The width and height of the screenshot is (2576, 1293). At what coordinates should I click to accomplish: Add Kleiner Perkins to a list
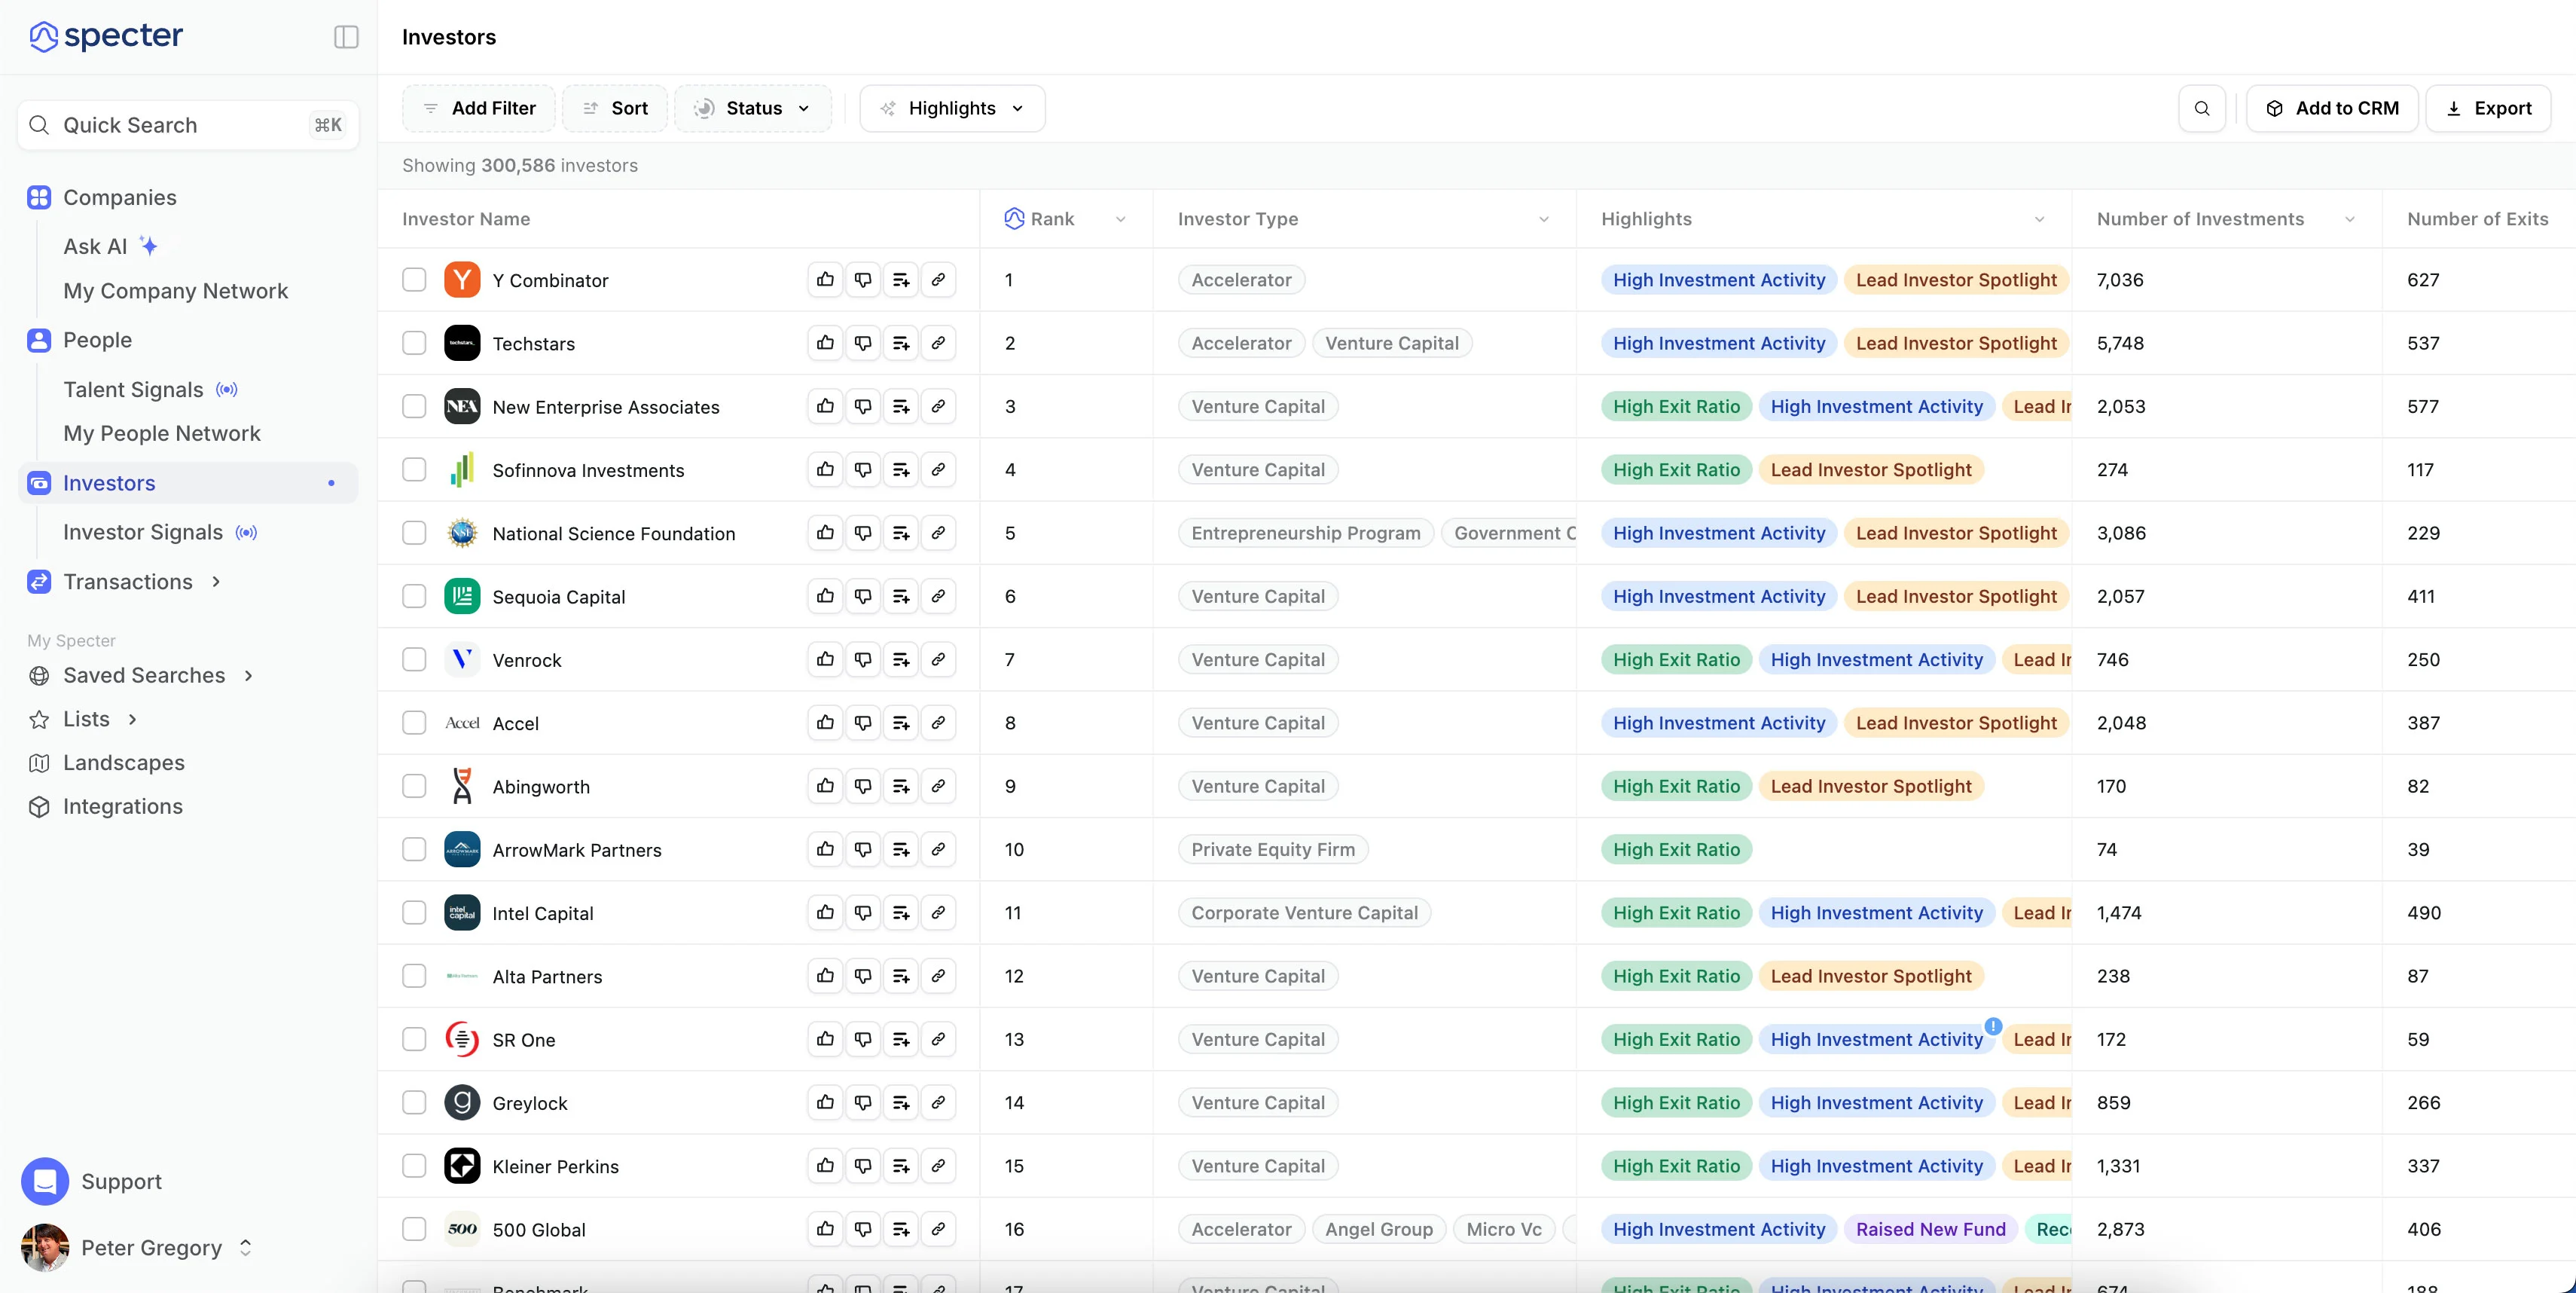coord(901,1165)
